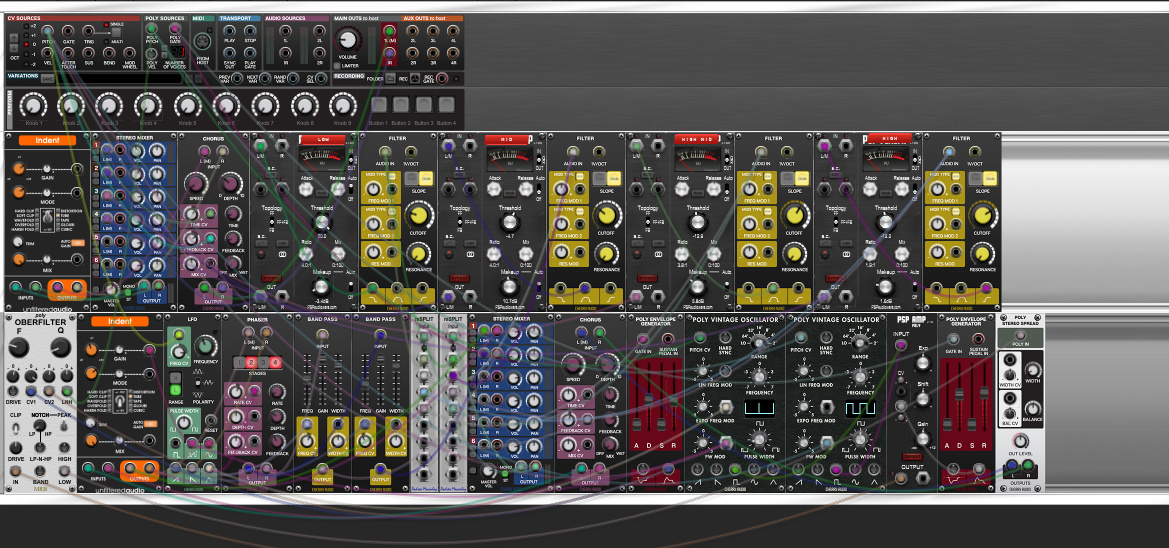Click the main VOLUME knob
The height and width of the screenshot is (548, 1169).
(347, 40)
